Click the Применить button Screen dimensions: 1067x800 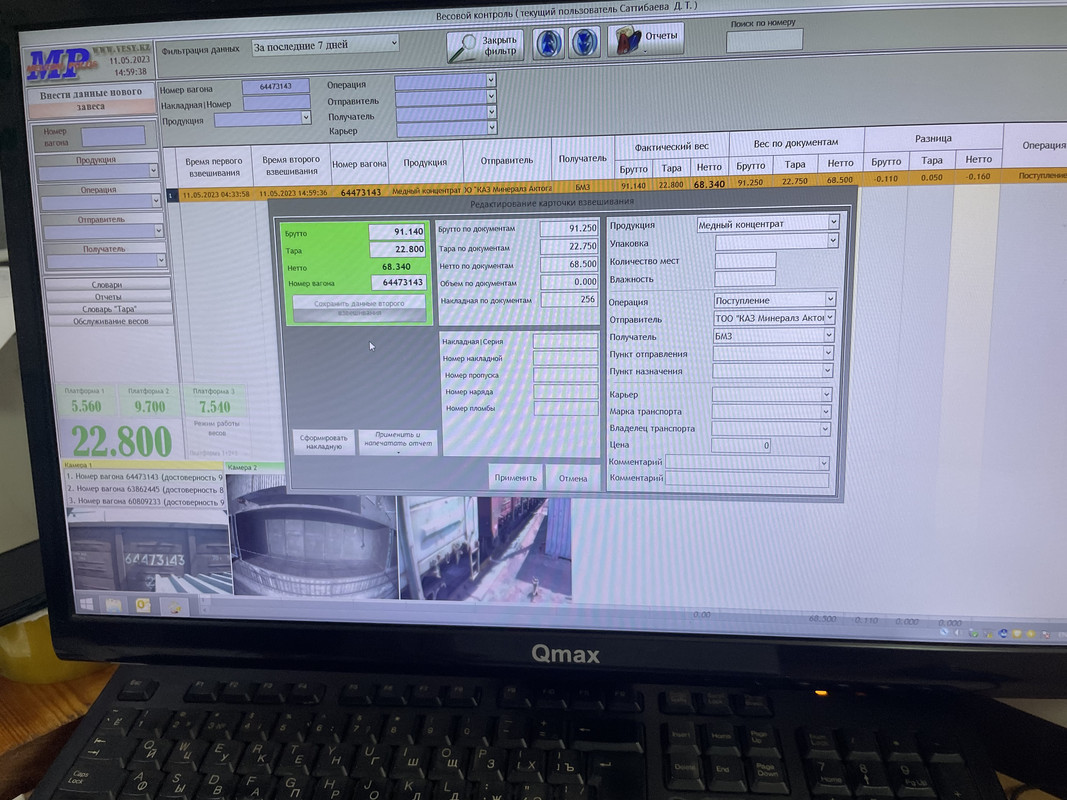click(x=515, y=478)
